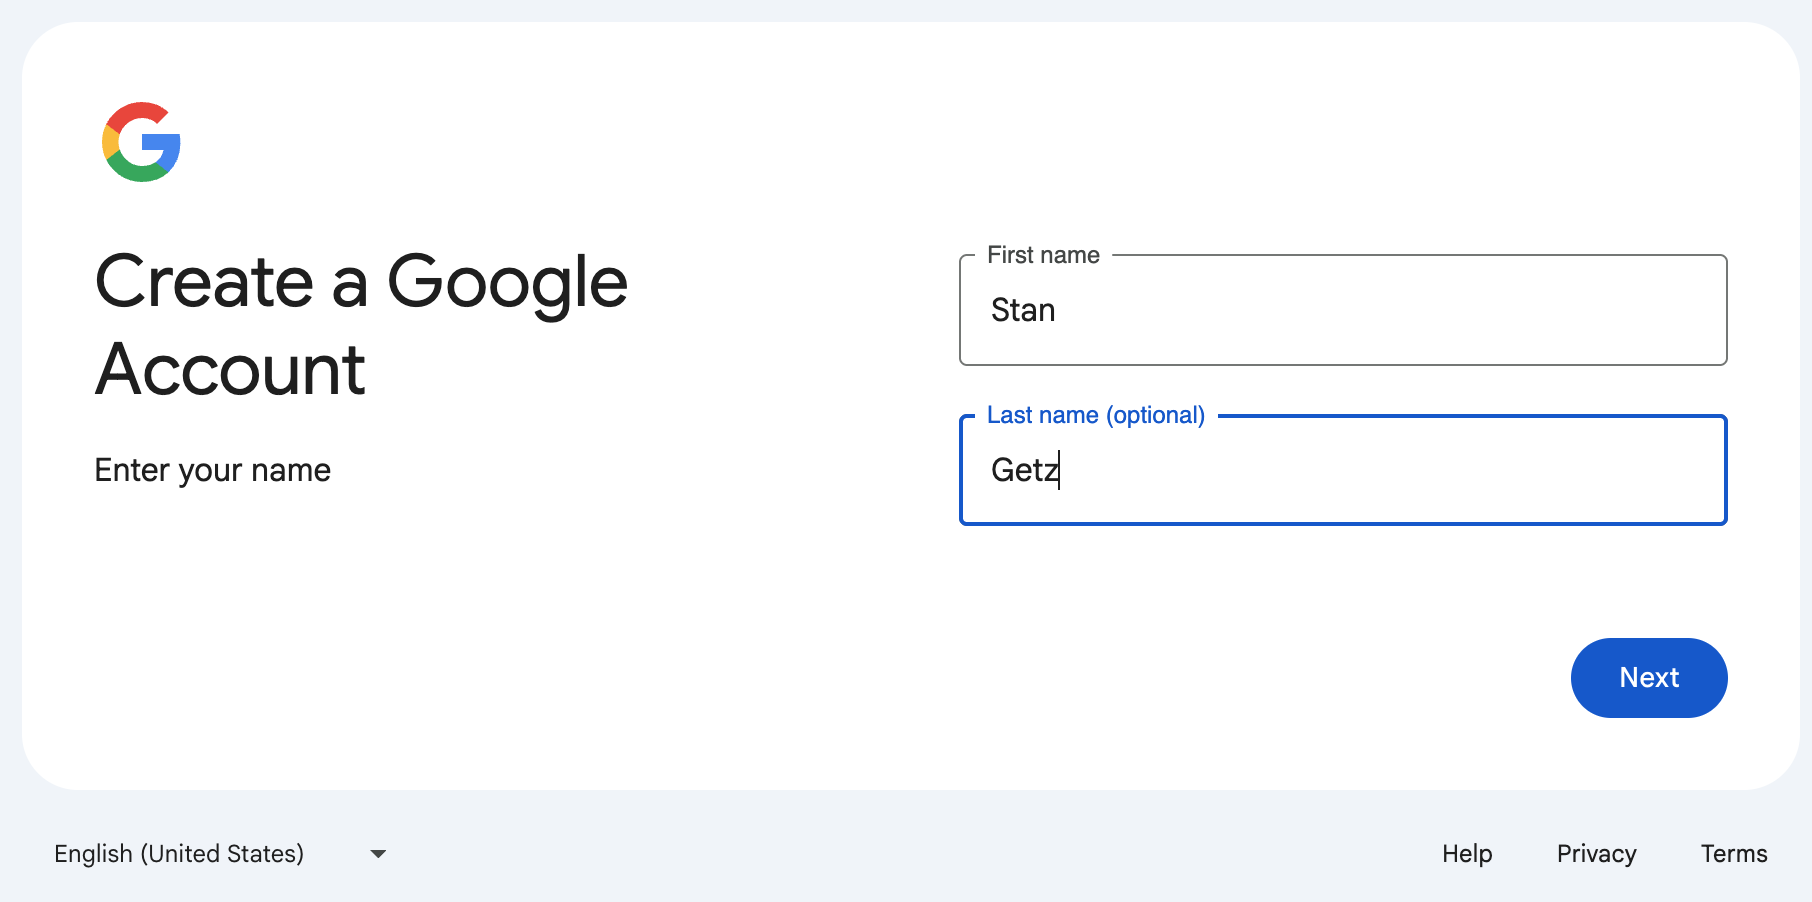Select the text Stan in the first field
Screen dimensions: 1812x902
click(1022, 310)
